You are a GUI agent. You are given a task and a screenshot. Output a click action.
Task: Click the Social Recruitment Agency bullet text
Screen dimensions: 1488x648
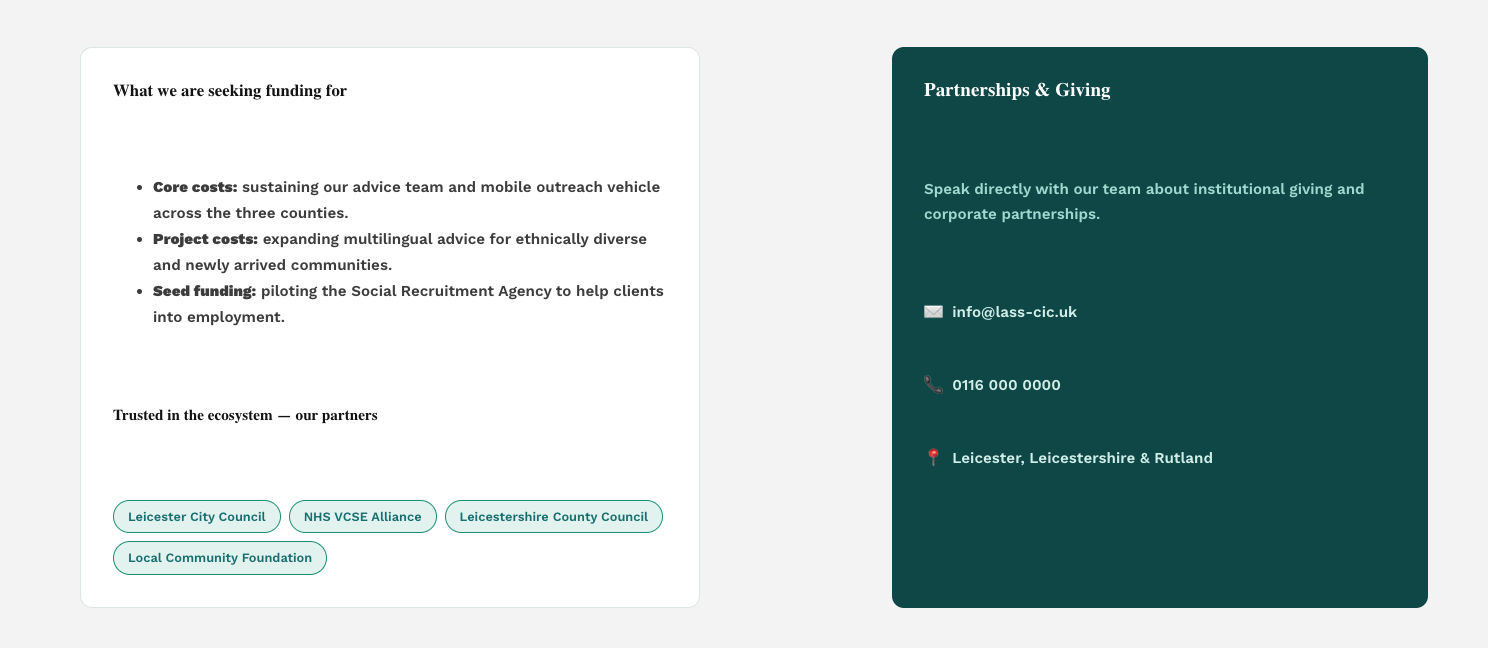click(408, 304)
